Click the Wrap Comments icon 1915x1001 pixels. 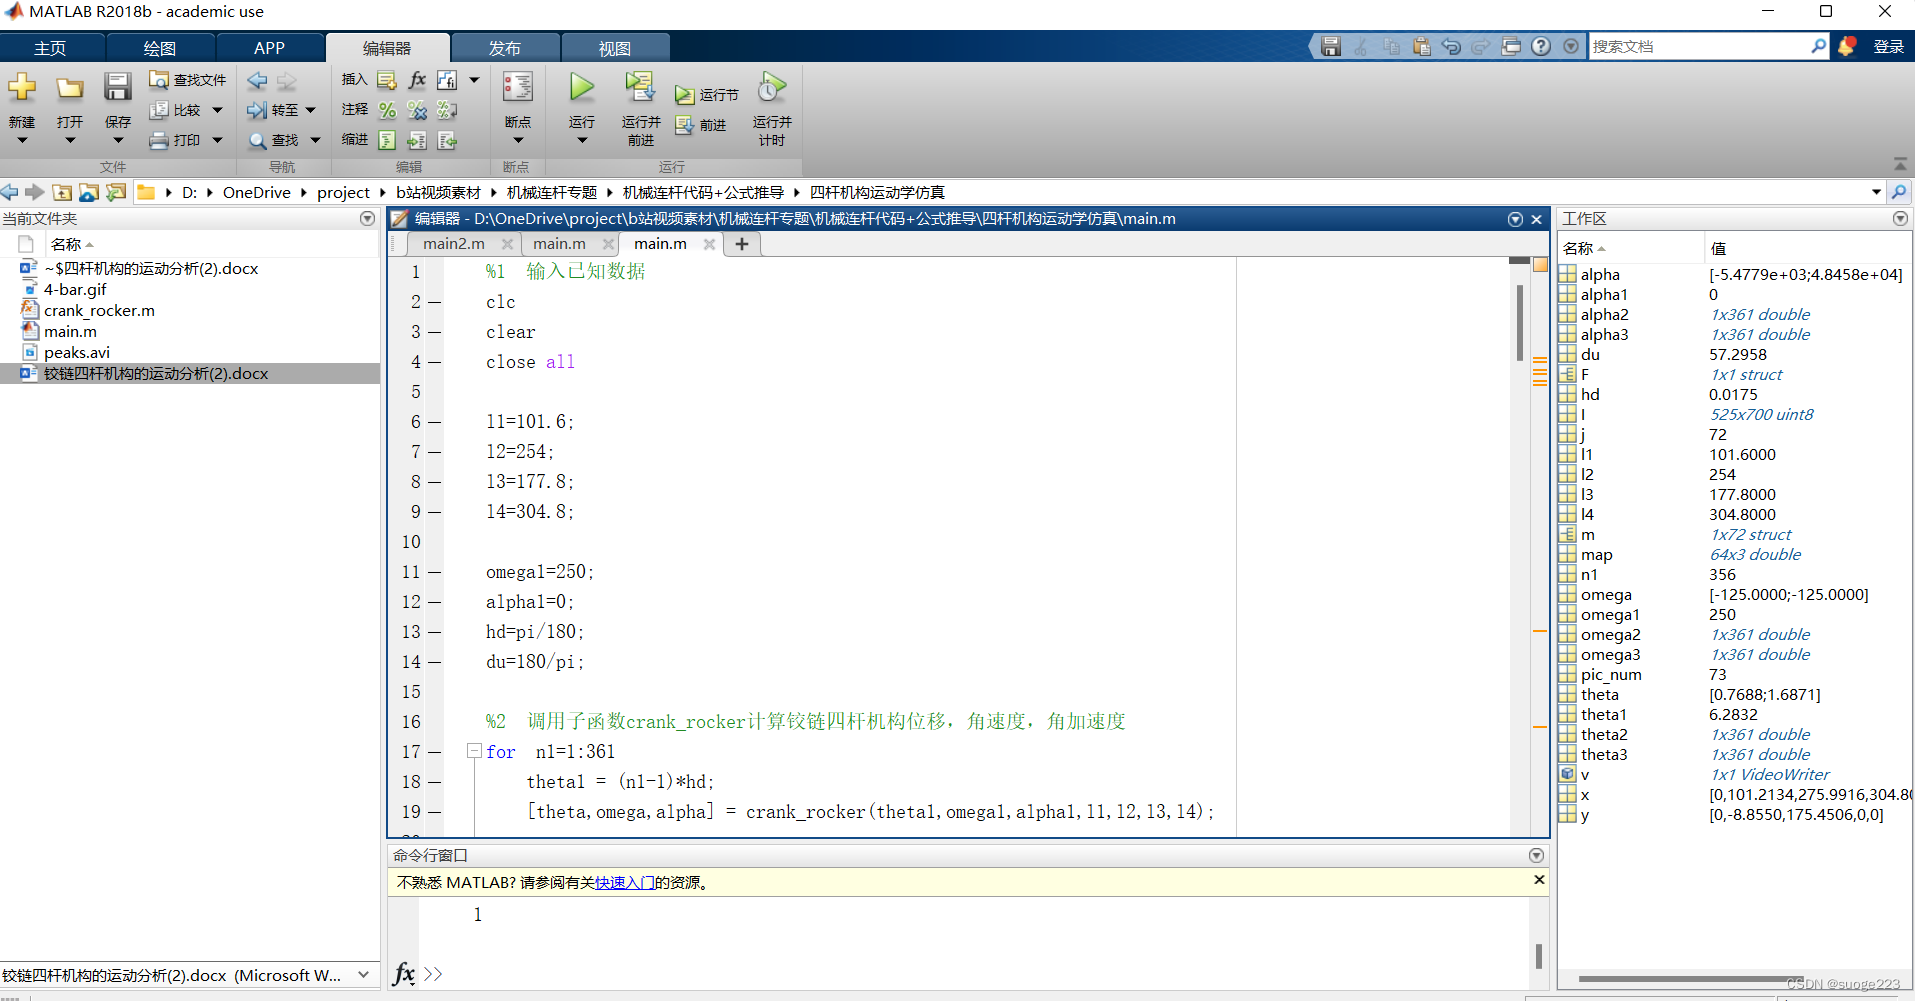pyautogui.click(x=447, y=110)
